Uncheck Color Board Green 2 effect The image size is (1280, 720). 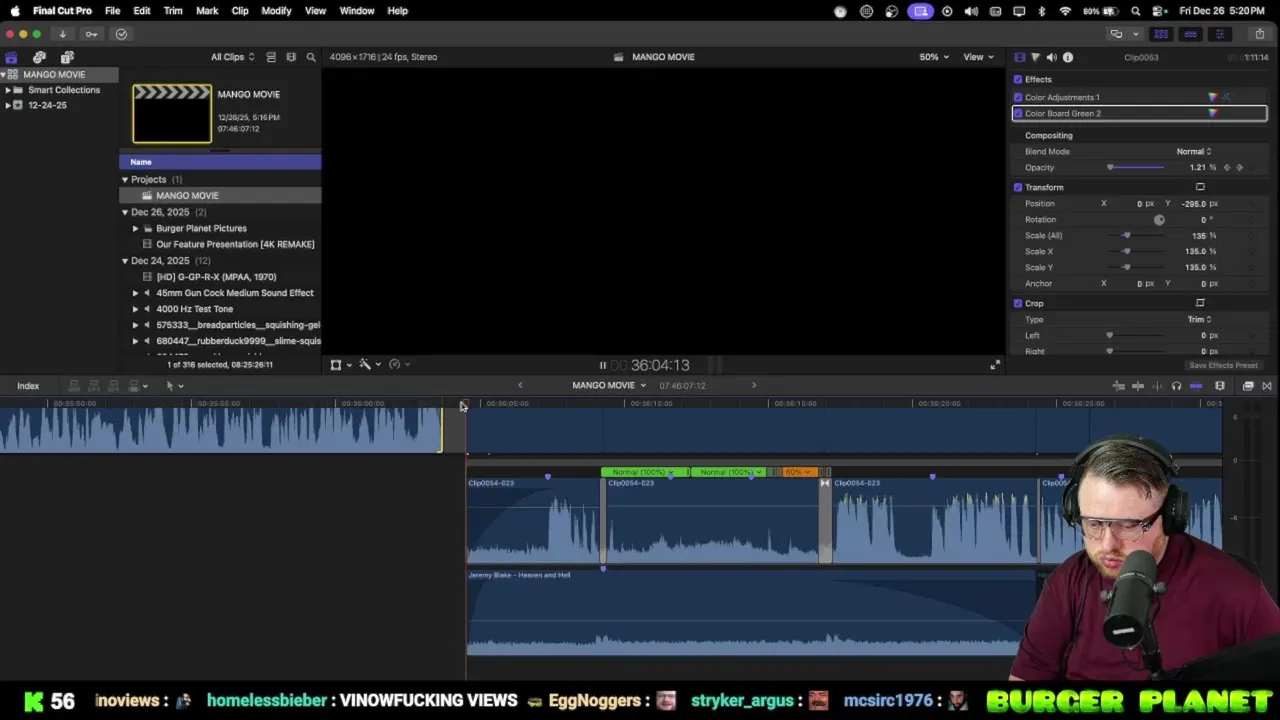(1018, 113)
